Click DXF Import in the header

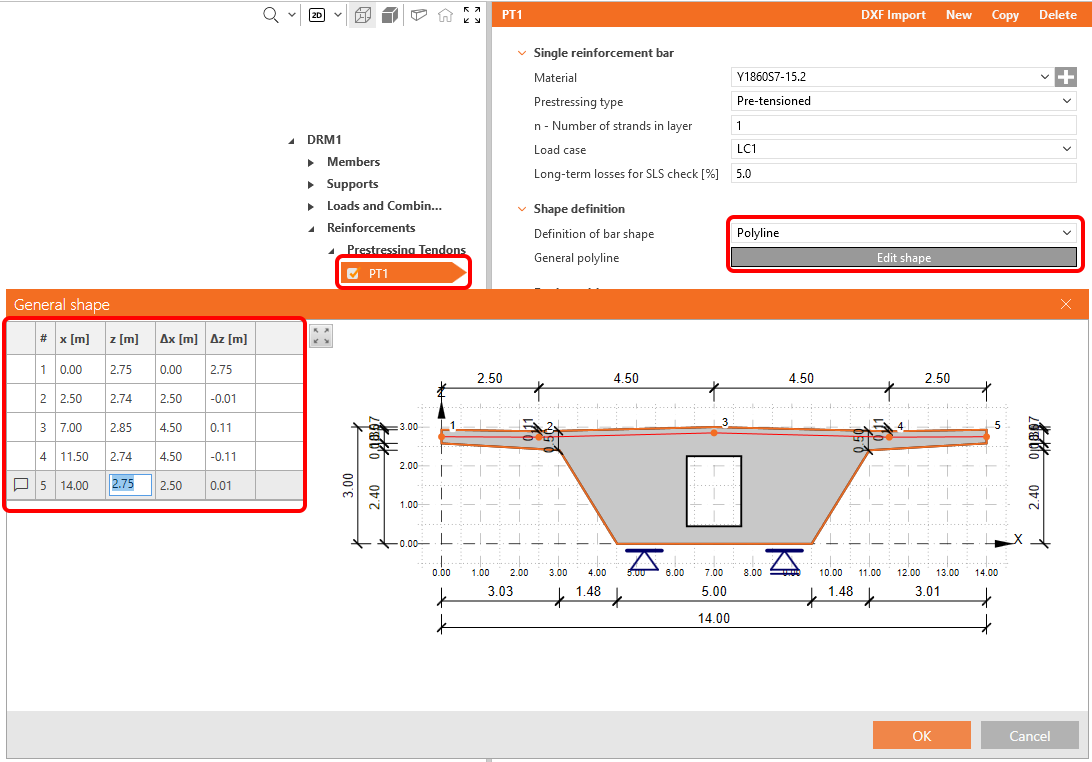pyautogui.click(x=893, y=15)
